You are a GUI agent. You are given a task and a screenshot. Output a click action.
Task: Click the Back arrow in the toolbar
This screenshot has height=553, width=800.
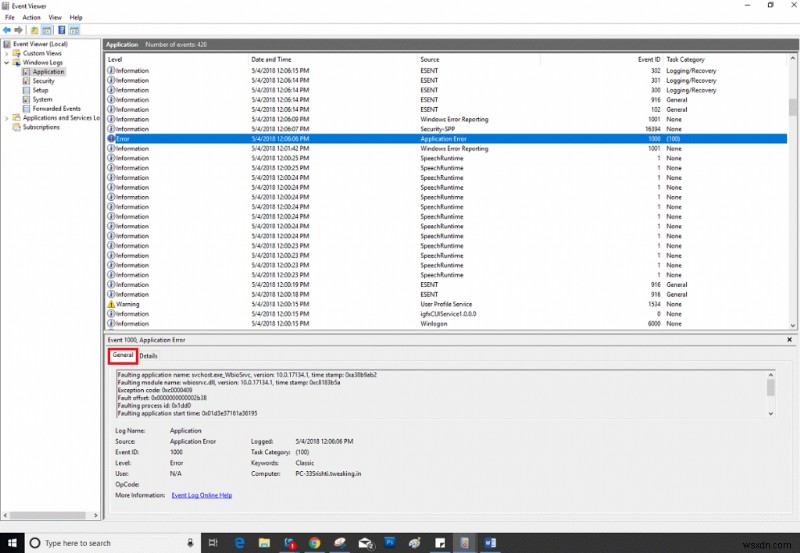tap(7, 30)
